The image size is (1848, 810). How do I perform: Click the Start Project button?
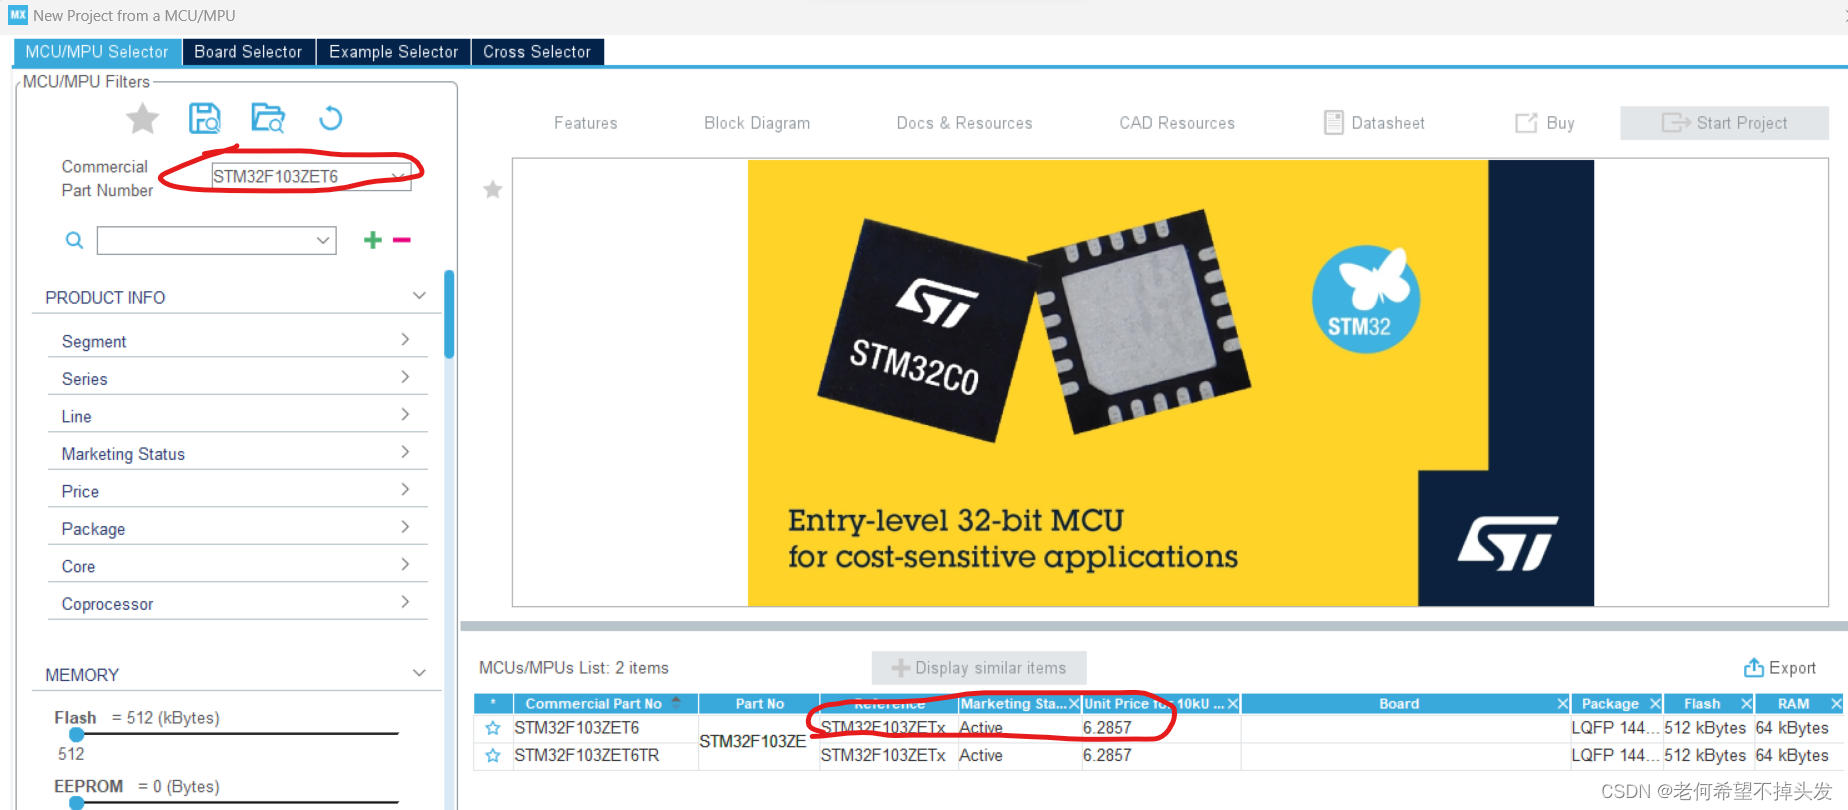pyautogui.click(x=1724, y=123)
